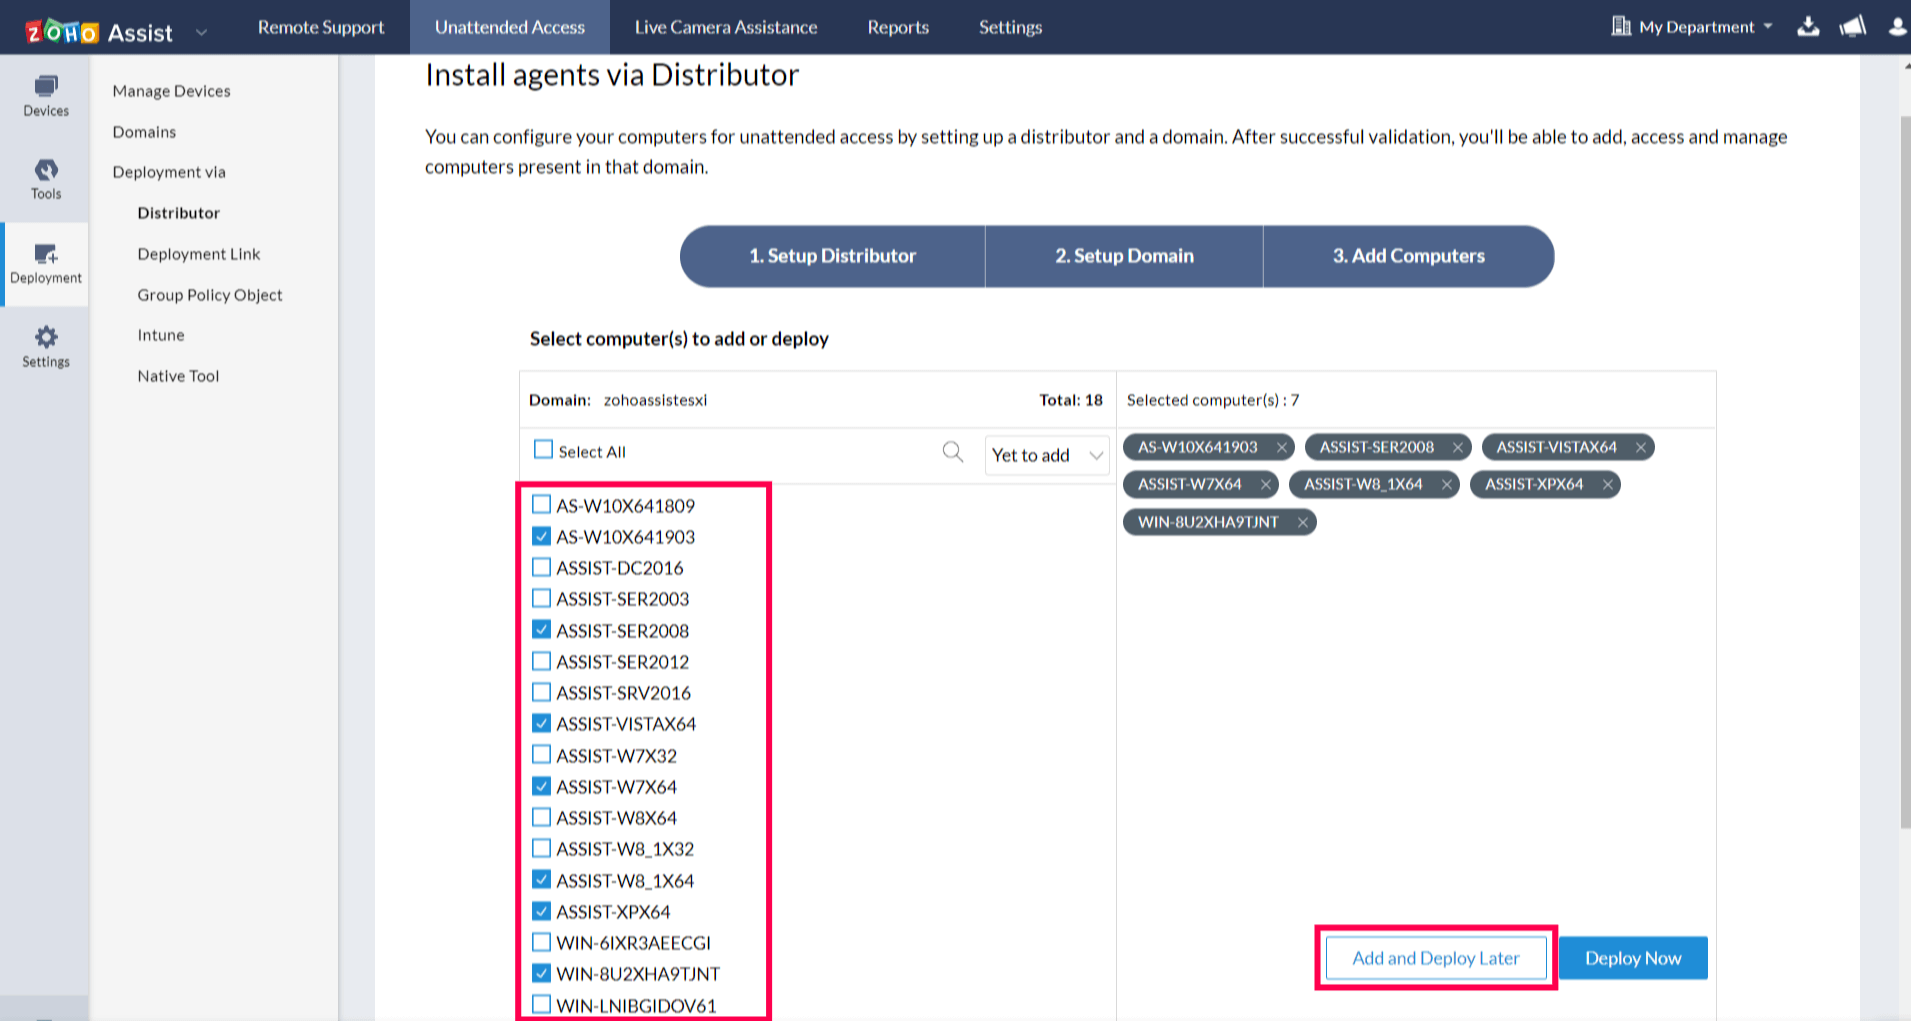This screenshot has height=1021, width=1911.
Task: Open Live Camera Assistance from the top menu
Action: click(x=724, y=27)
